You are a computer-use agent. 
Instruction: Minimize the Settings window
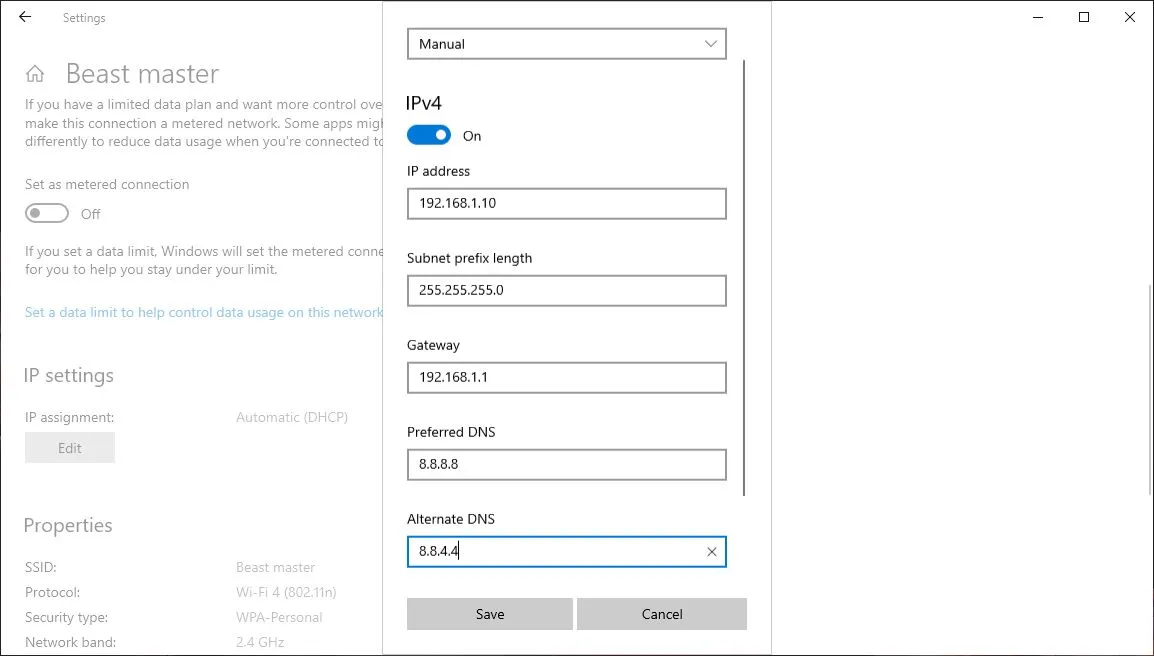[1038, 17]
